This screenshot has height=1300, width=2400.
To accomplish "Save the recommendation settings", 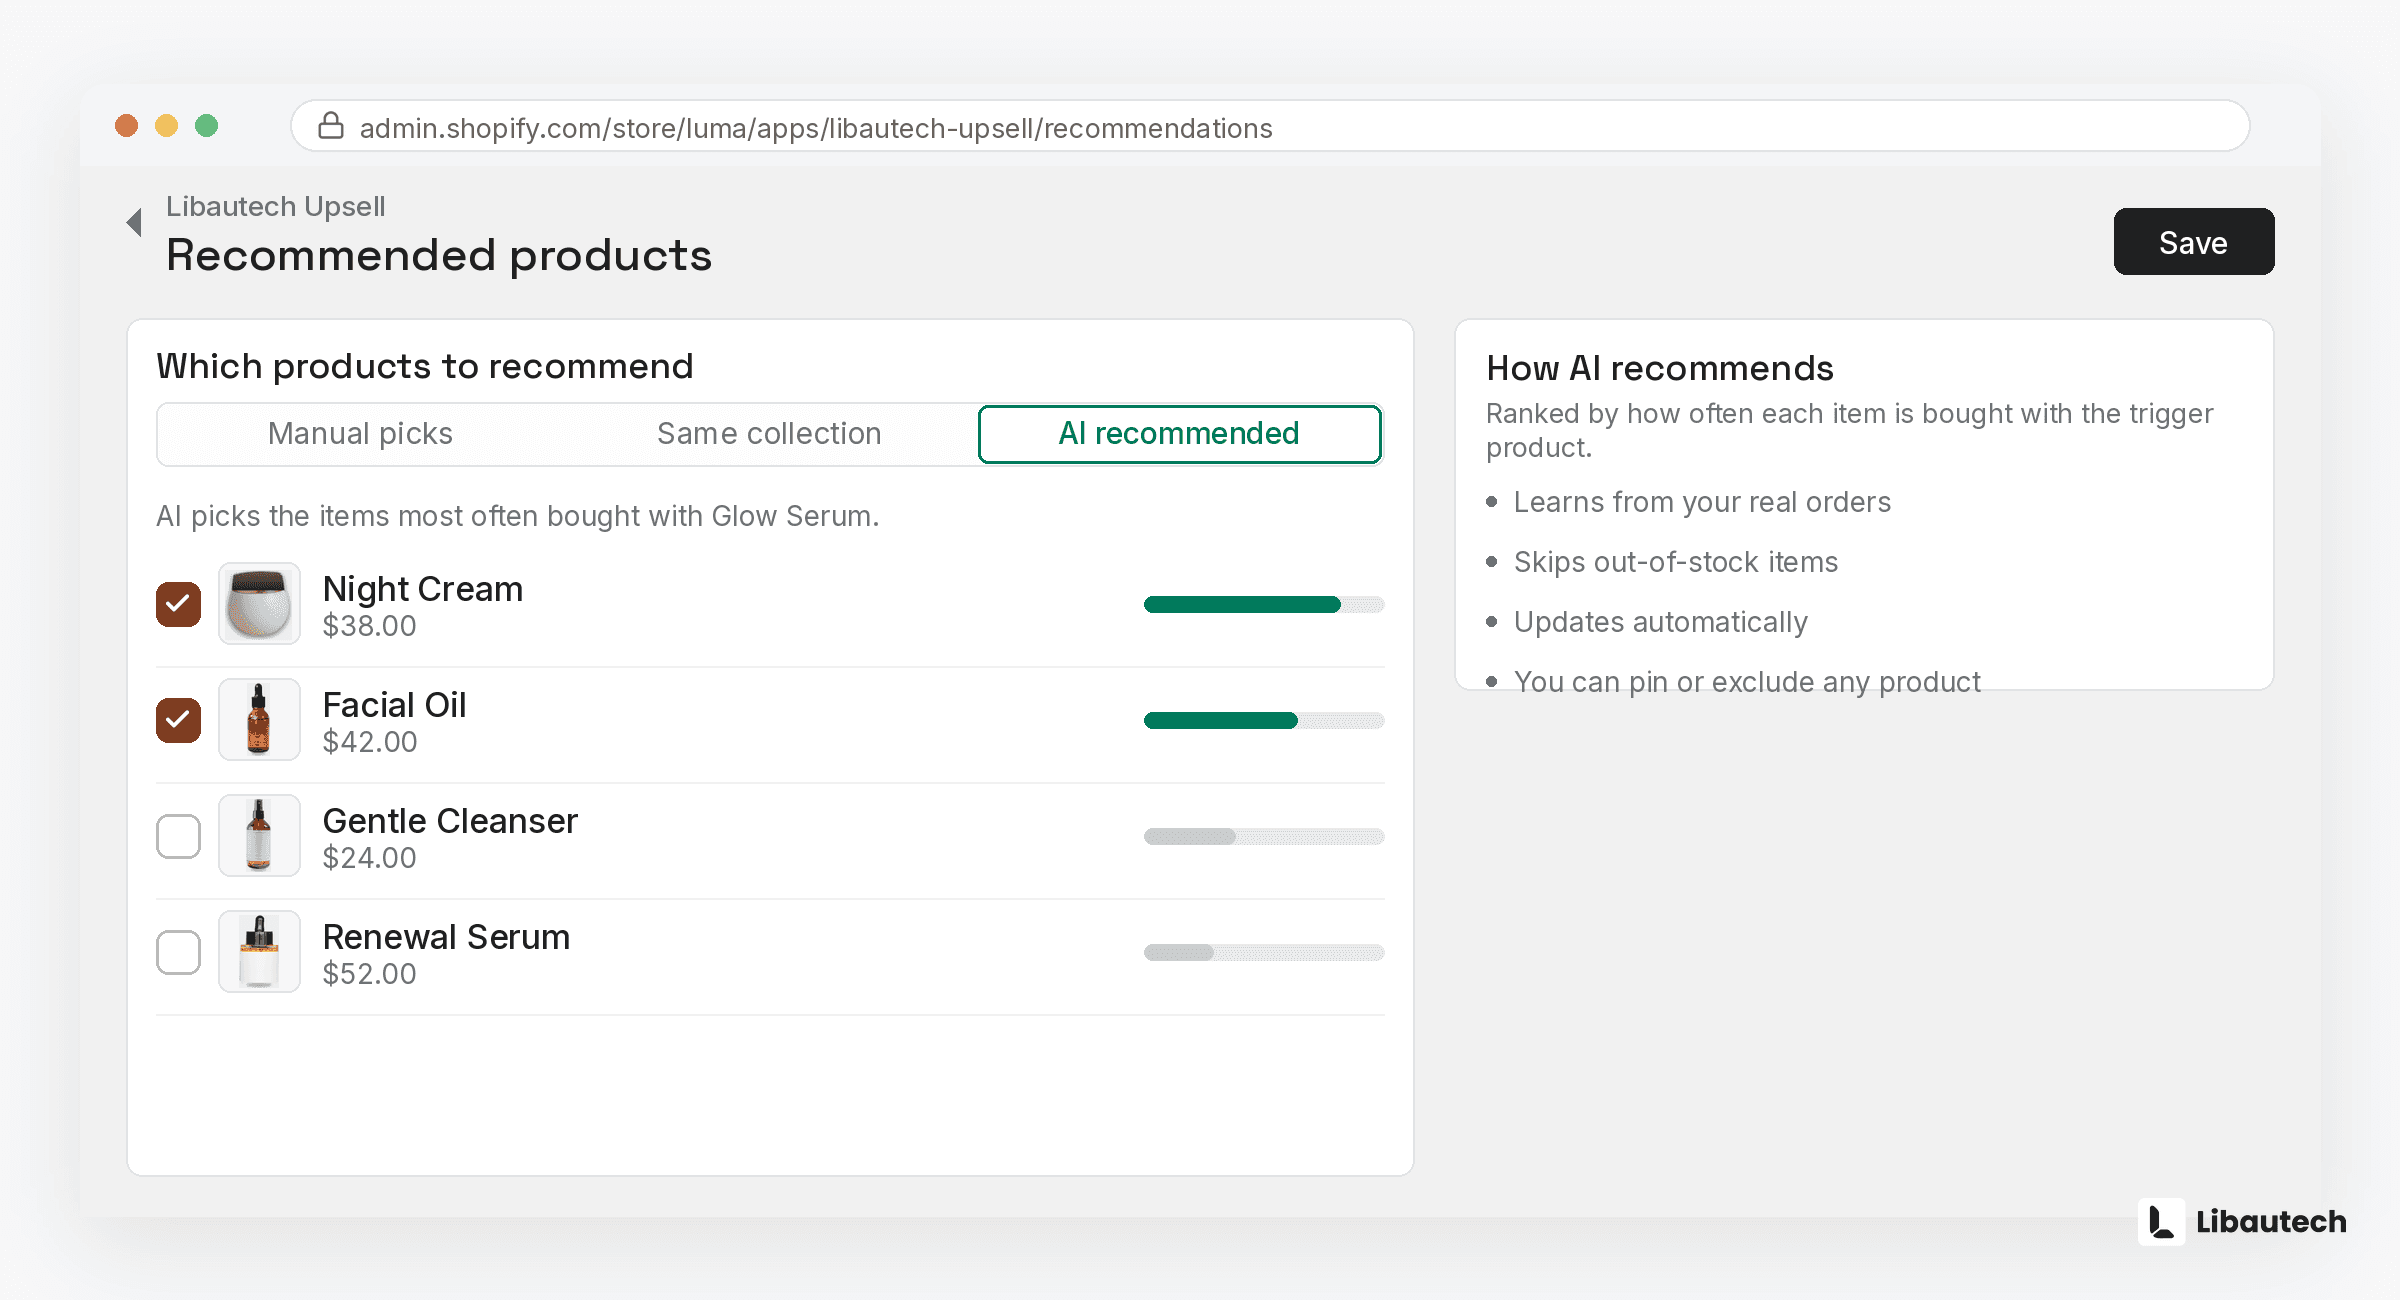I will click(2194, 242).
